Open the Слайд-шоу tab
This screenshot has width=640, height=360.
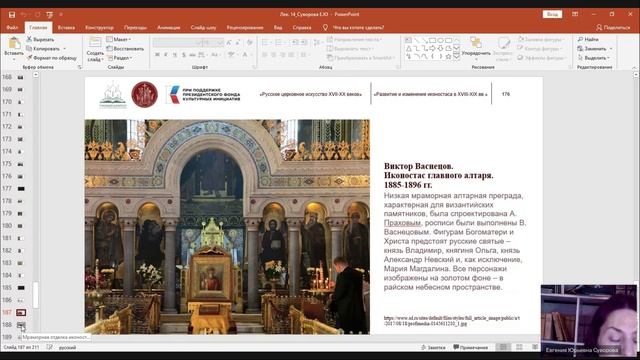tap(203, 27)
